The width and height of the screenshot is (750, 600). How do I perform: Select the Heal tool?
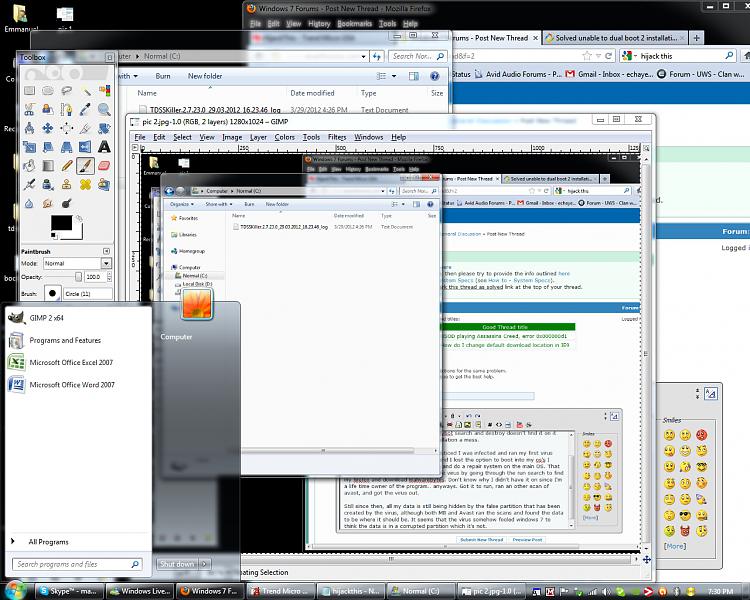point(85,184)
